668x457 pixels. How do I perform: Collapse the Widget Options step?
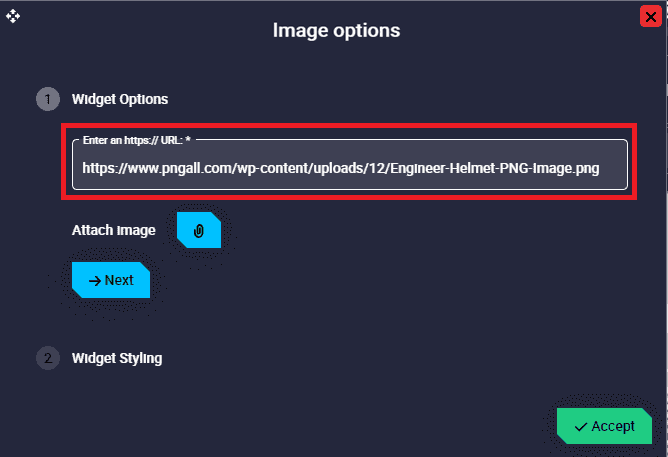tap(120, 99)
